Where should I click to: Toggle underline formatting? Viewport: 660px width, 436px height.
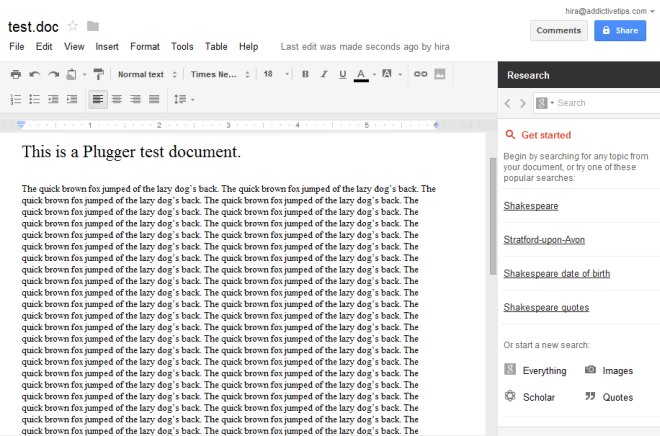[343, 74]
